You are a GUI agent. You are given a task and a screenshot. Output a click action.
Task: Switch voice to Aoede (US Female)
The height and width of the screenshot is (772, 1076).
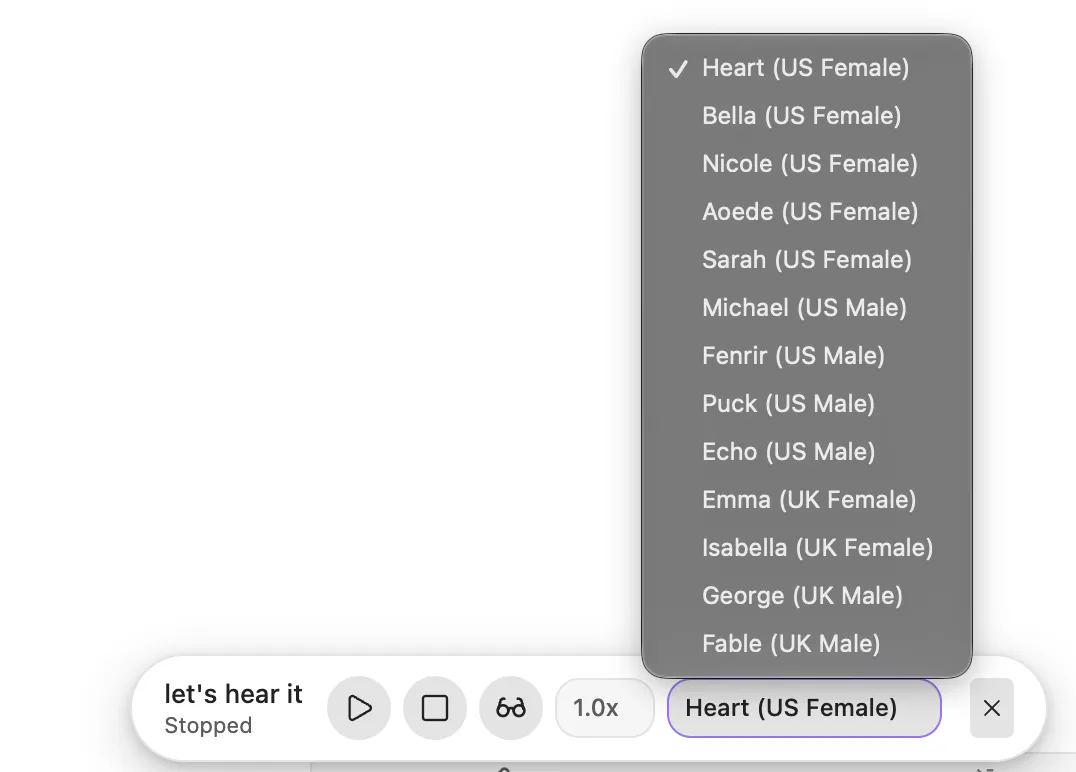click(807, 212)
